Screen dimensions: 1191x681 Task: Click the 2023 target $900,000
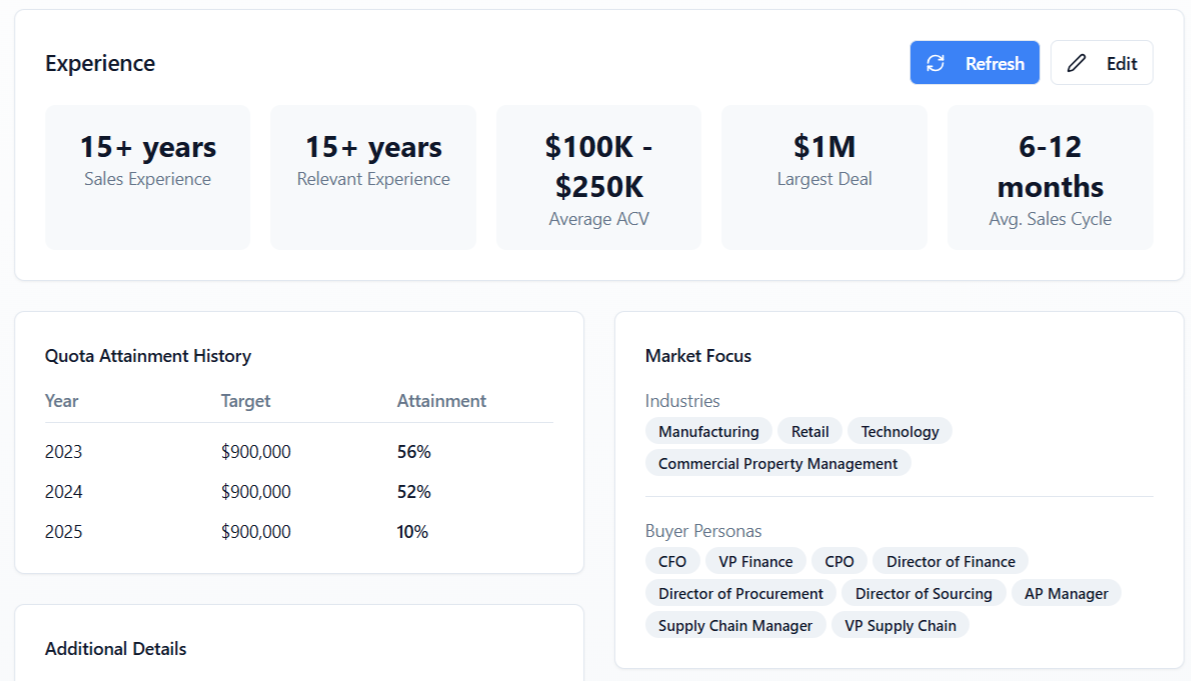pyautogui.click(x=256, y=452)
